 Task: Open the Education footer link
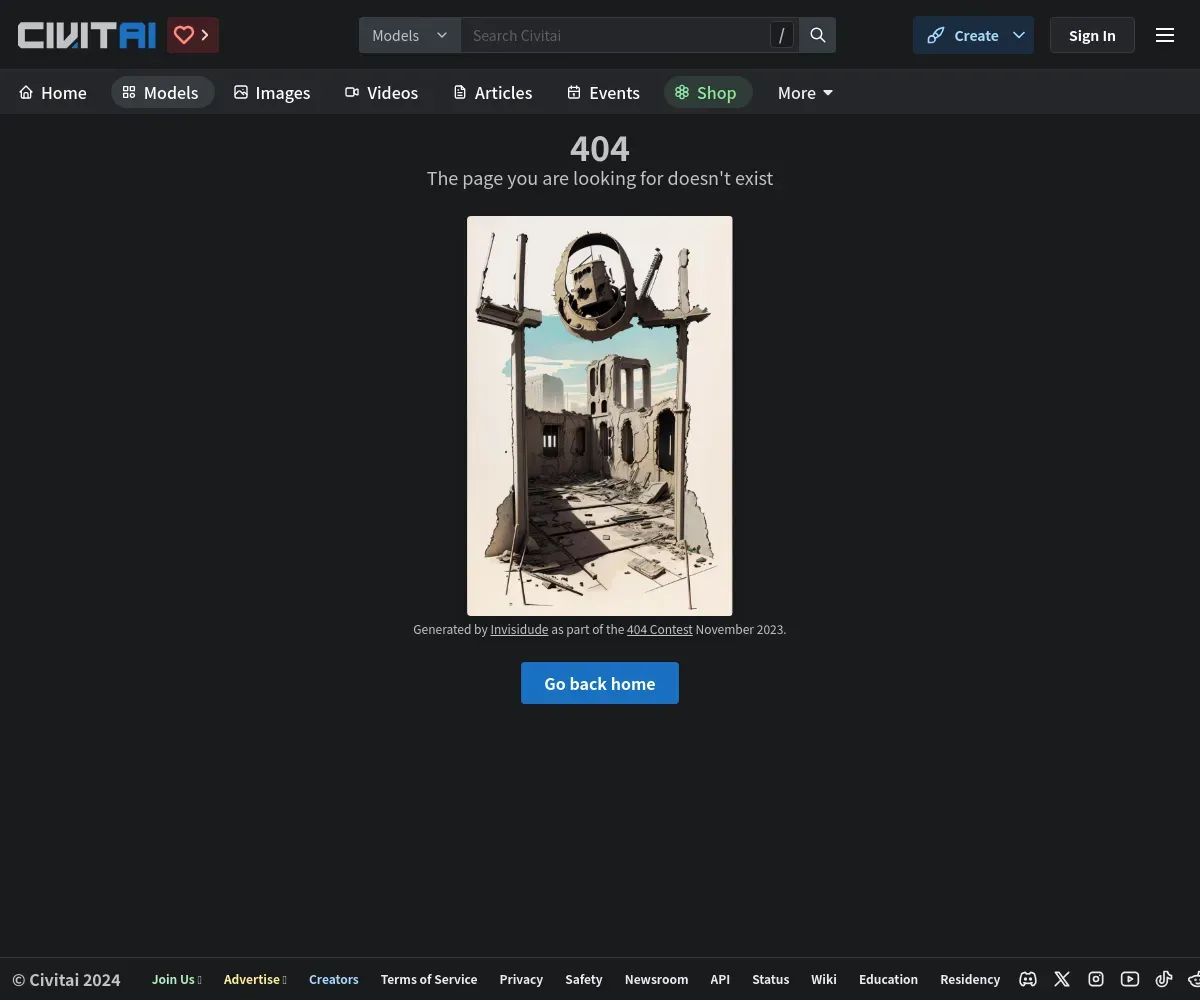click(888, 980)
